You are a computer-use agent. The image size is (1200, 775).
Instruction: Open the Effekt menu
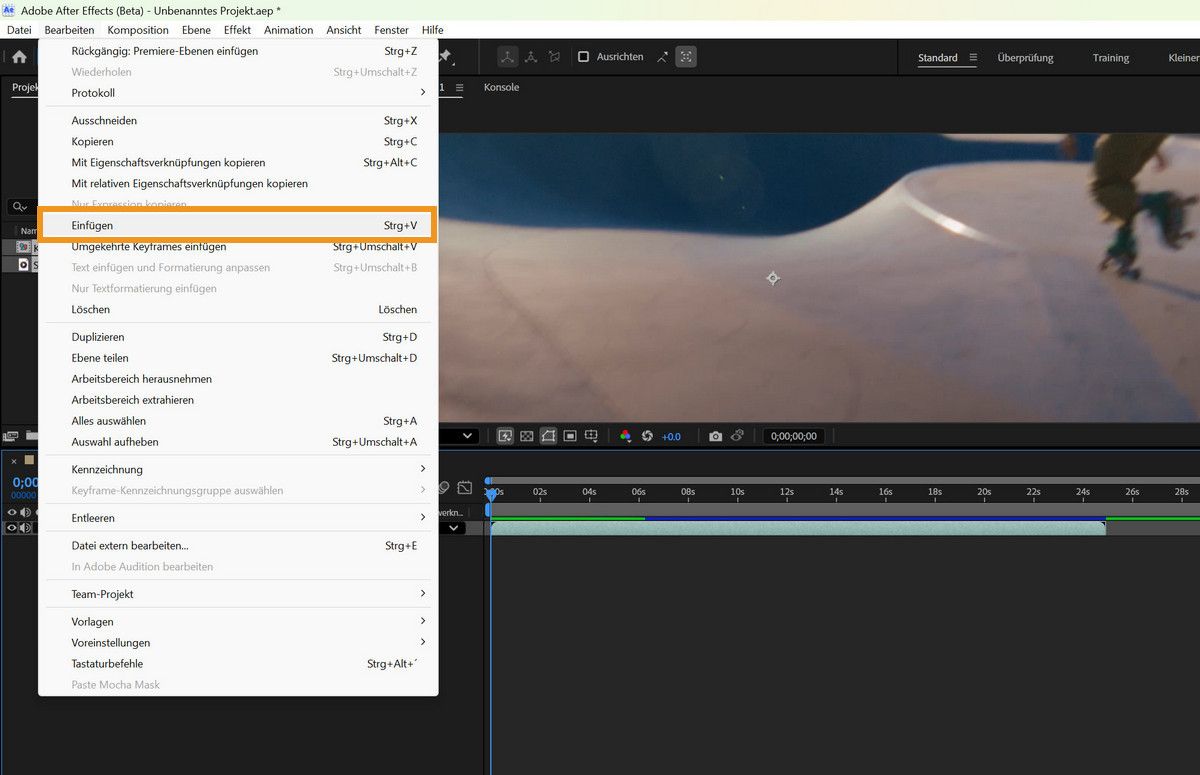click(237, 30)
